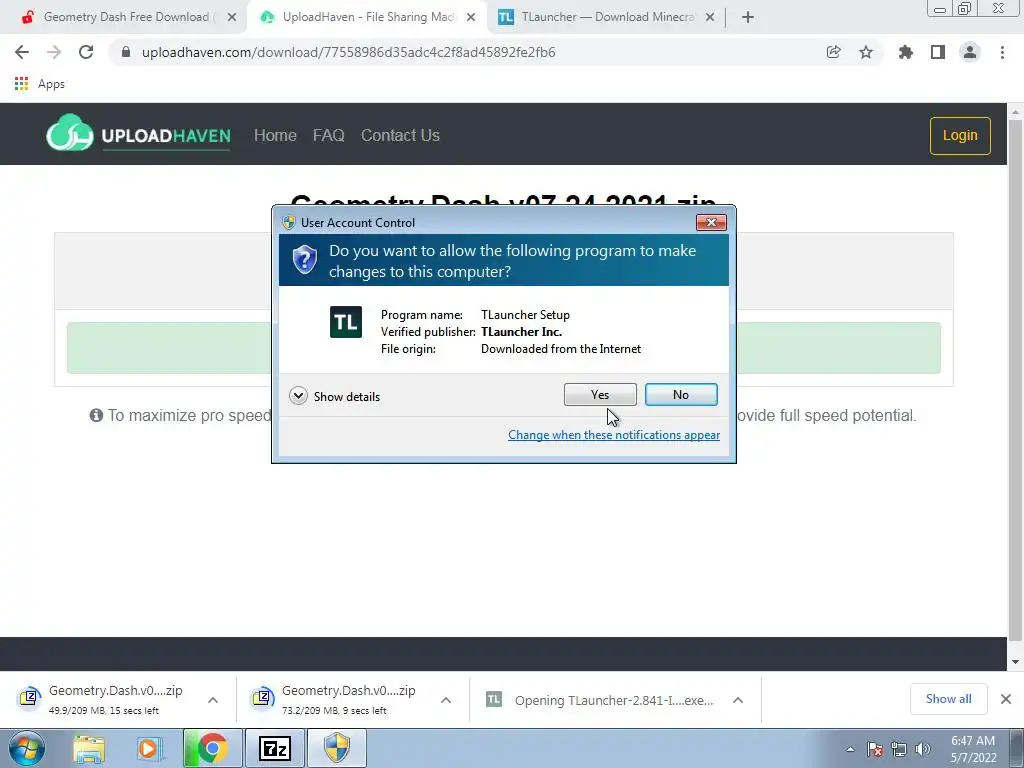Click Action Center flag tray icon
Screen dimensions: 1024x768
pos(875,749)
